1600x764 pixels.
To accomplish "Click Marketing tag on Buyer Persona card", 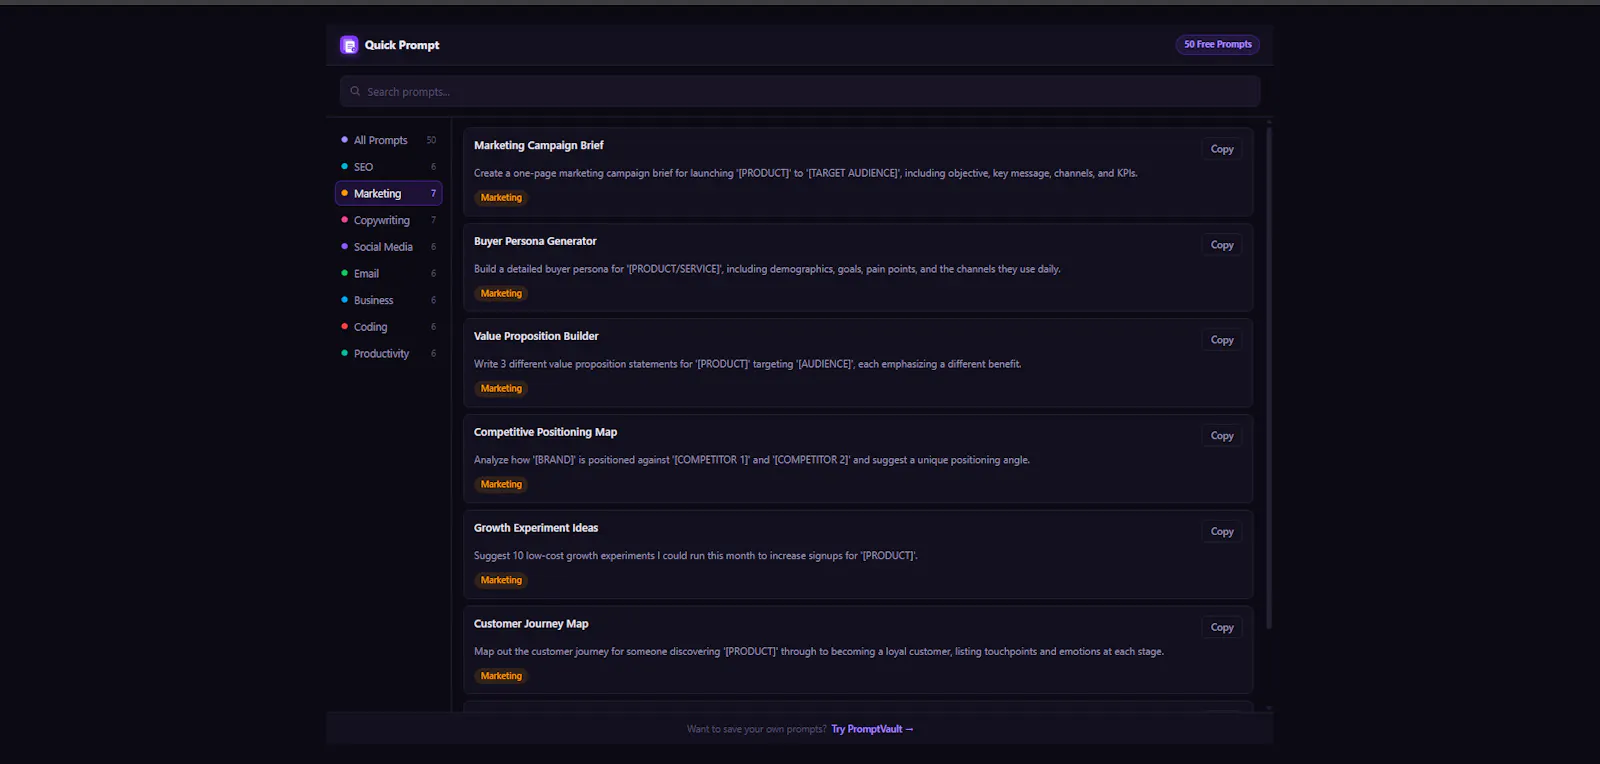I will pyautogui.click(x=501, y=294).
